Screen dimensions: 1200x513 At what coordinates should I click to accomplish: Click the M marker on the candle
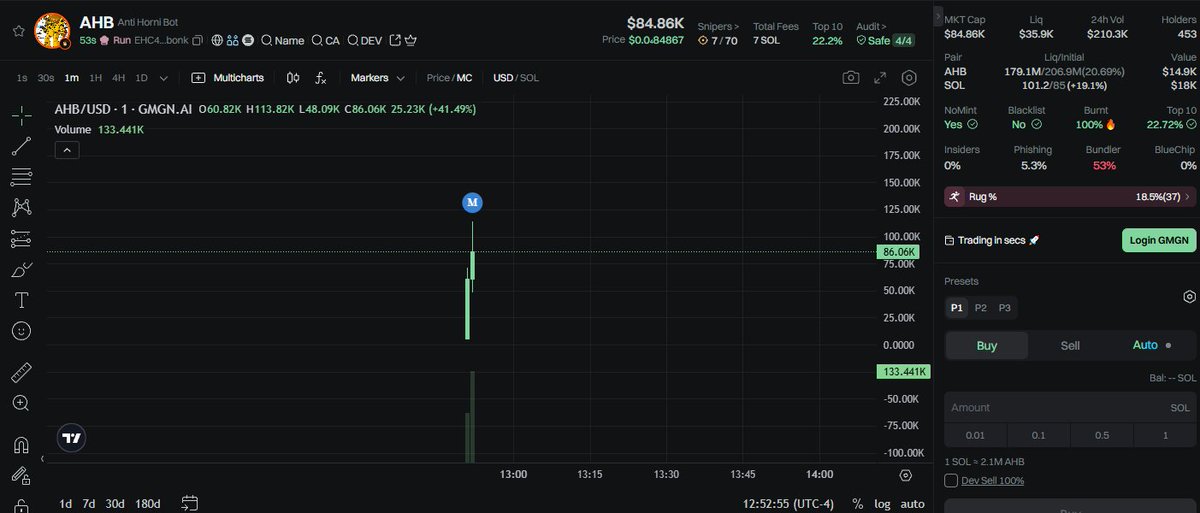pos(473,203)
